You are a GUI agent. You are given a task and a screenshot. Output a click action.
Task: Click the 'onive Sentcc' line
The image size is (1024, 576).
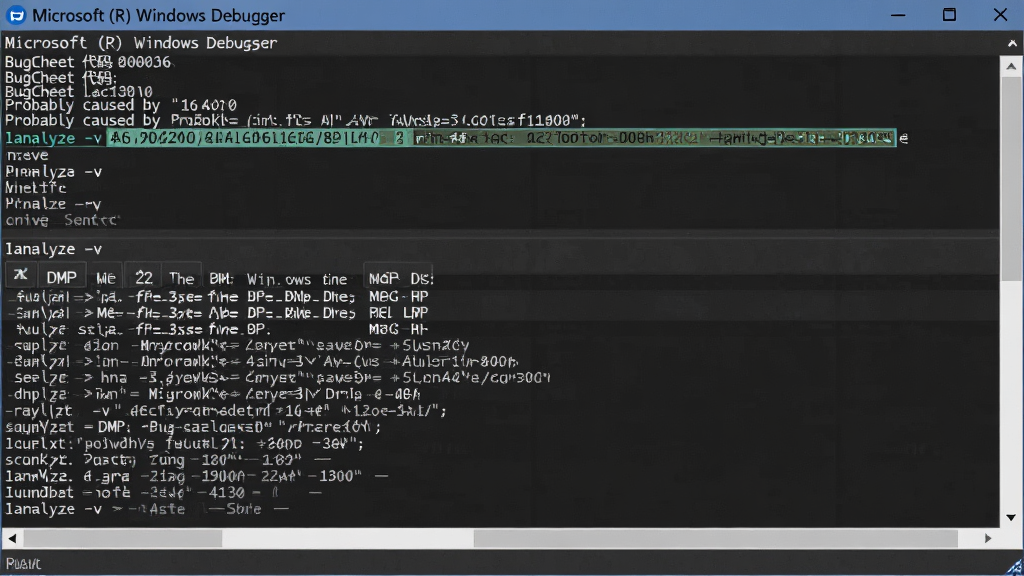(x=62, y=220)
